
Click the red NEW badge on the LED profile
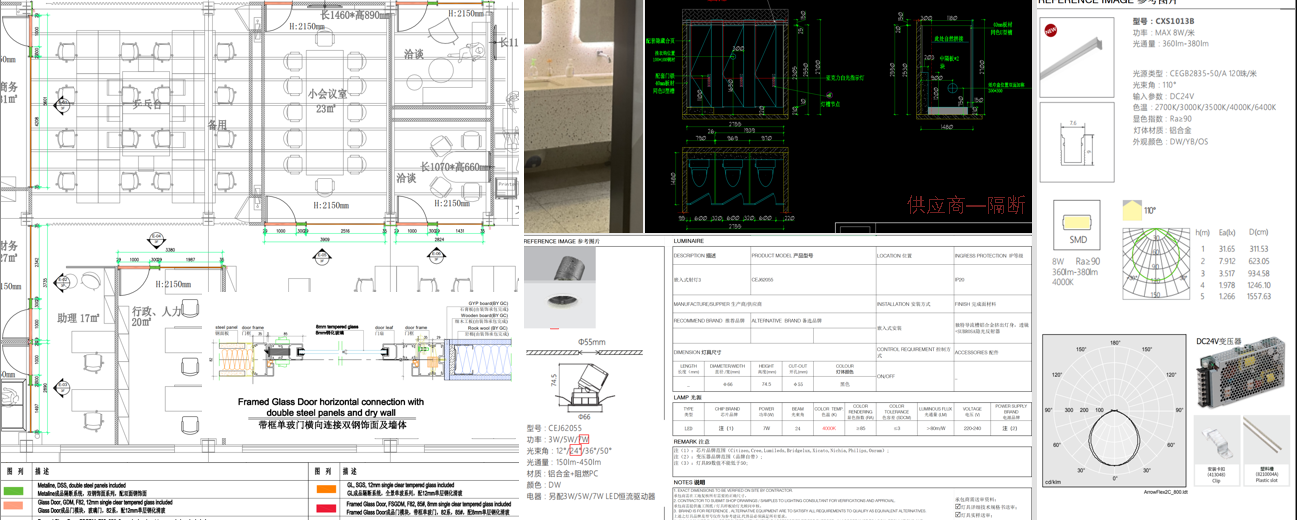(x=1050, y=31)
